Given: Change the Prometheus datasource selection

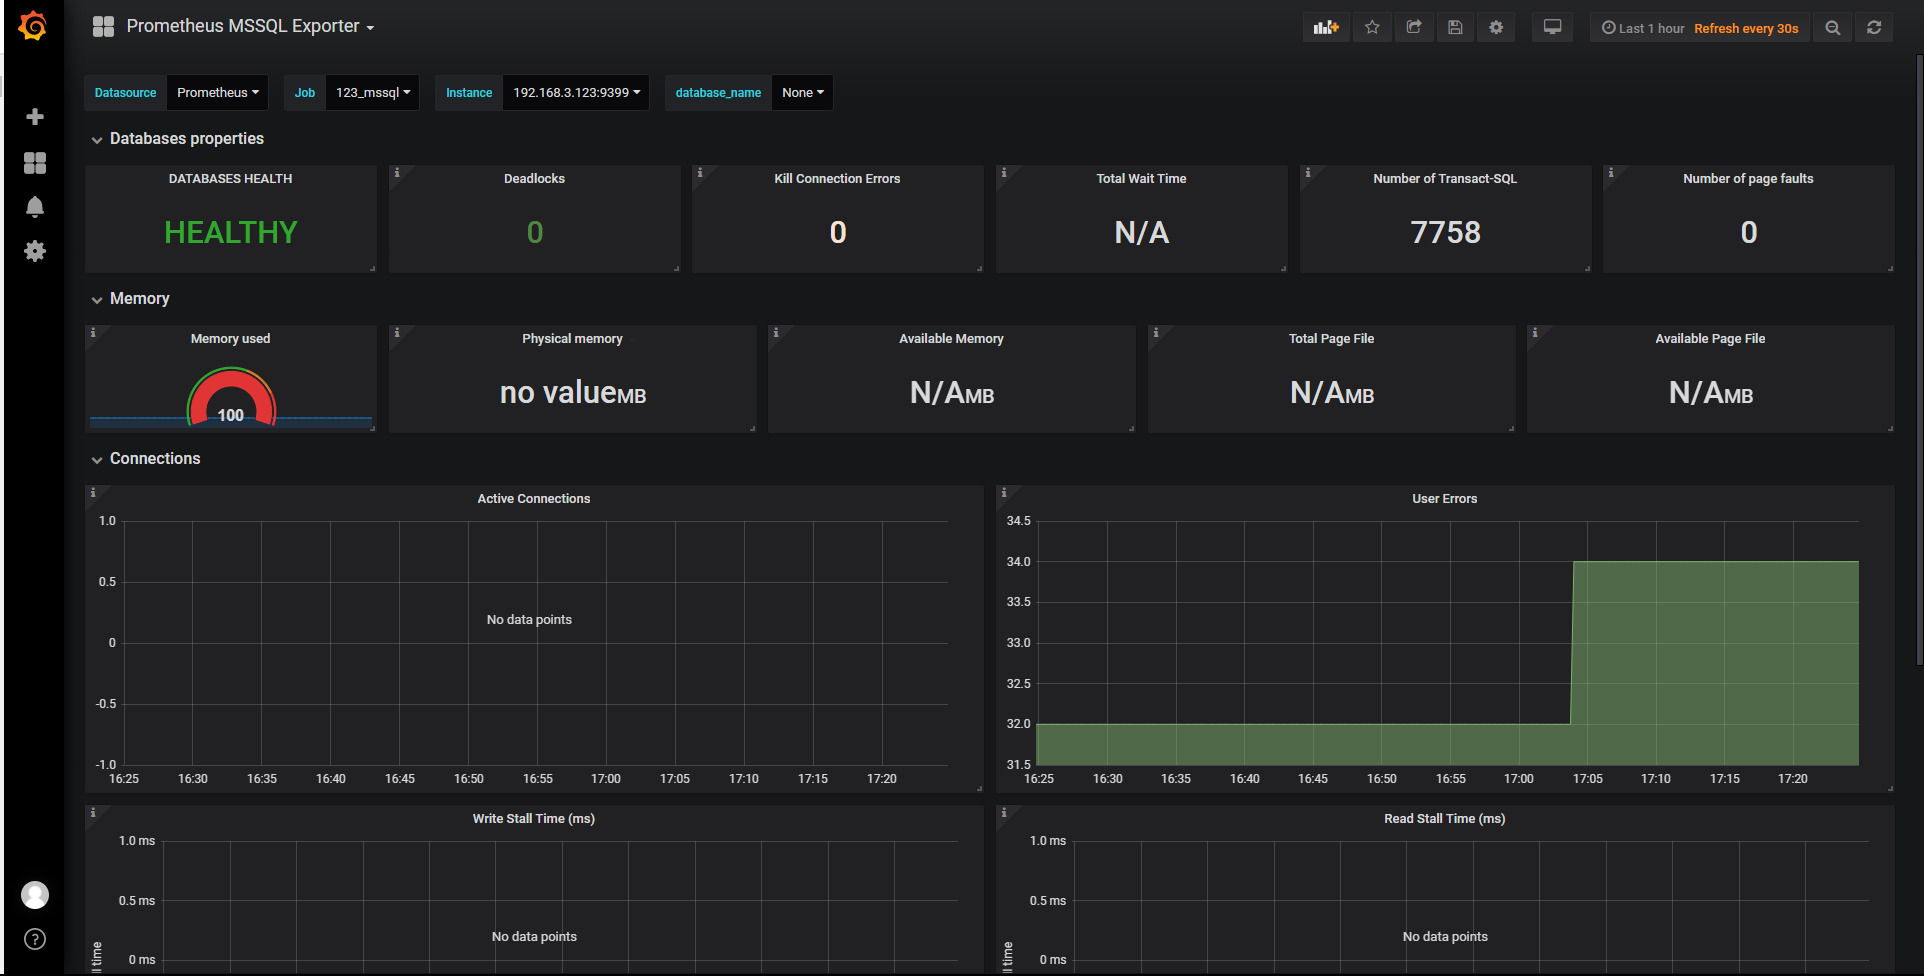Looking at the screenshot, I should (216, 92).
